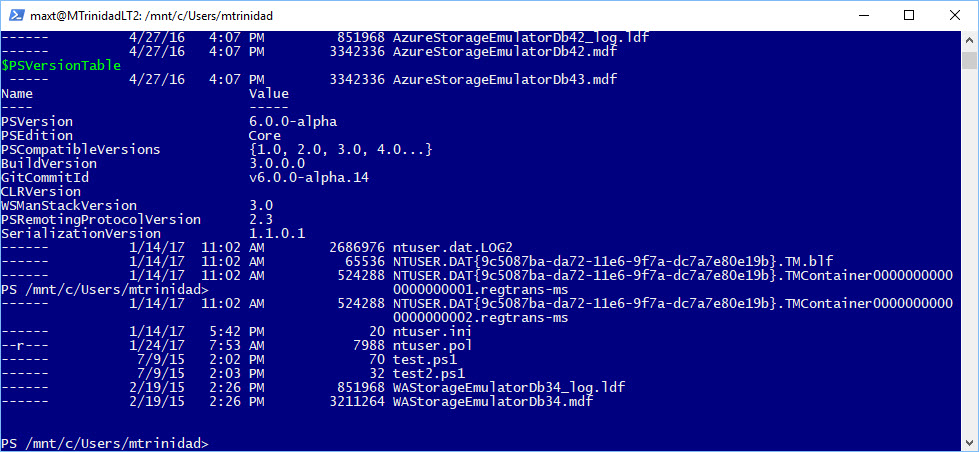Maximize the PowerShell console window
The width and height of the screenshot is (979, 452).
(x=909, y=16)
